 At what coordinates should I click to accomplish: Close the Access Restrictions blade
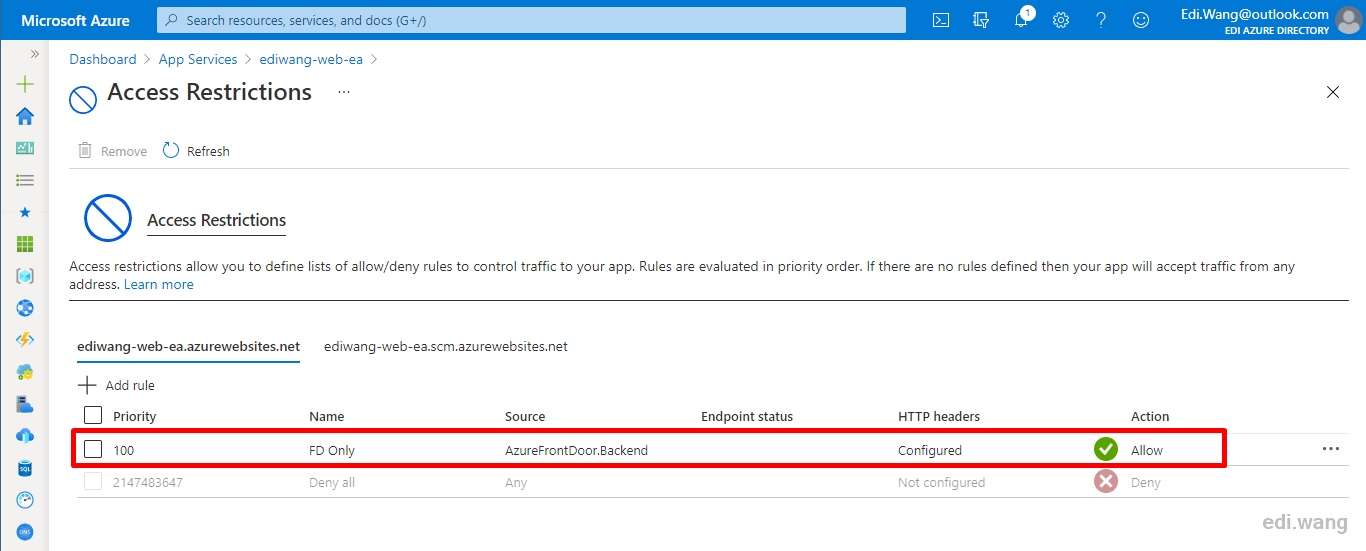pyautogui.click(x=1332, y=92)
